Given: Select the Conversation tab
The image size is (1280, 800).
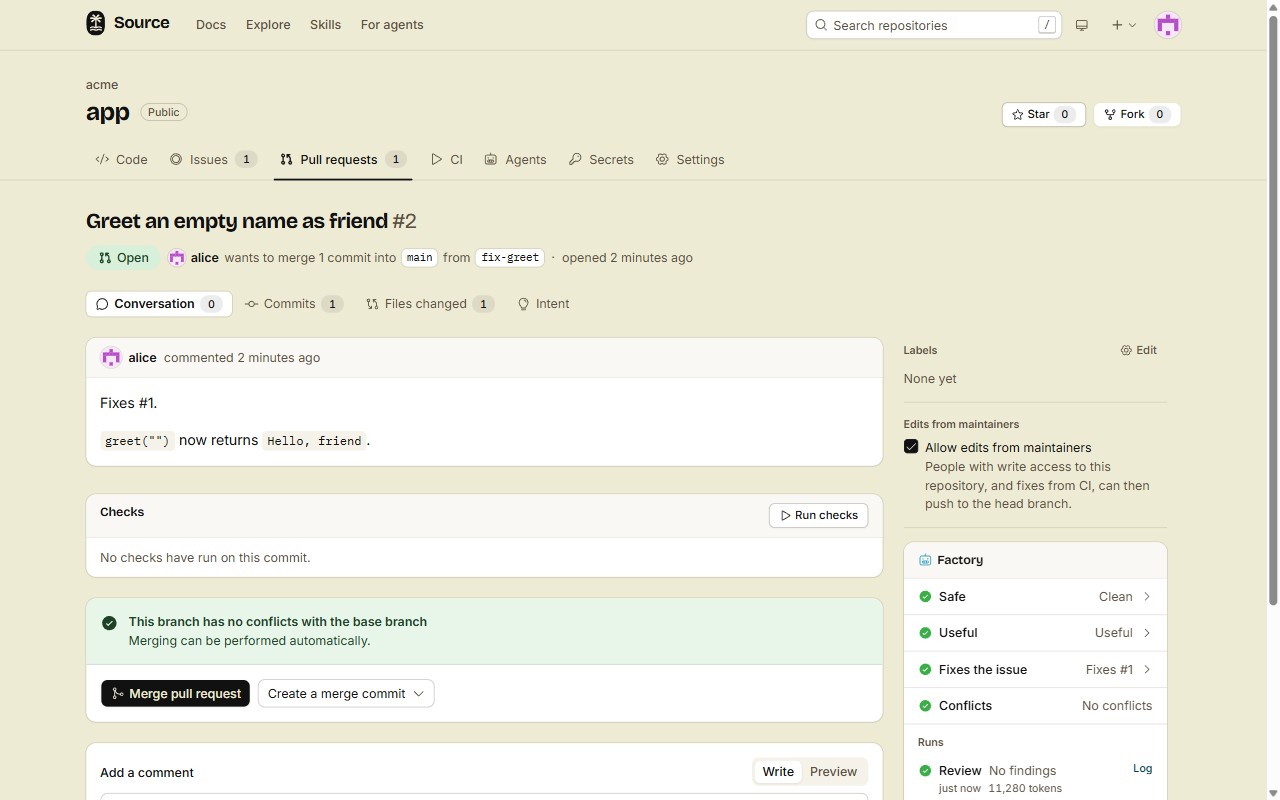Looking at the screenshot, I should point(159,304).
